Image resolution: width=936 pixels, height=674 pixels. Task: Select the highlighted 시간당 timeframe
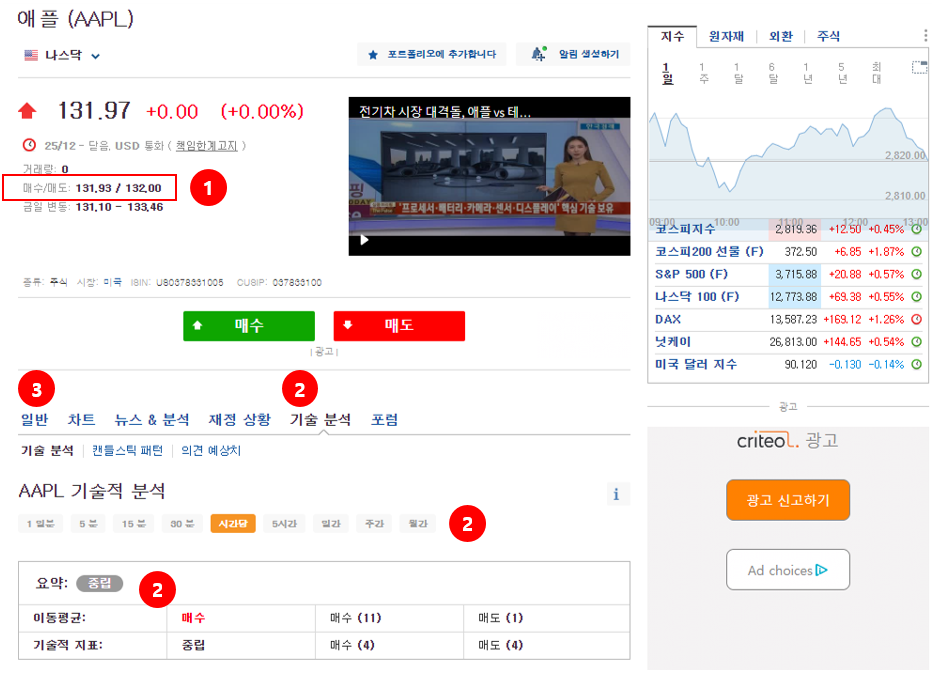(x=233, y=524)
